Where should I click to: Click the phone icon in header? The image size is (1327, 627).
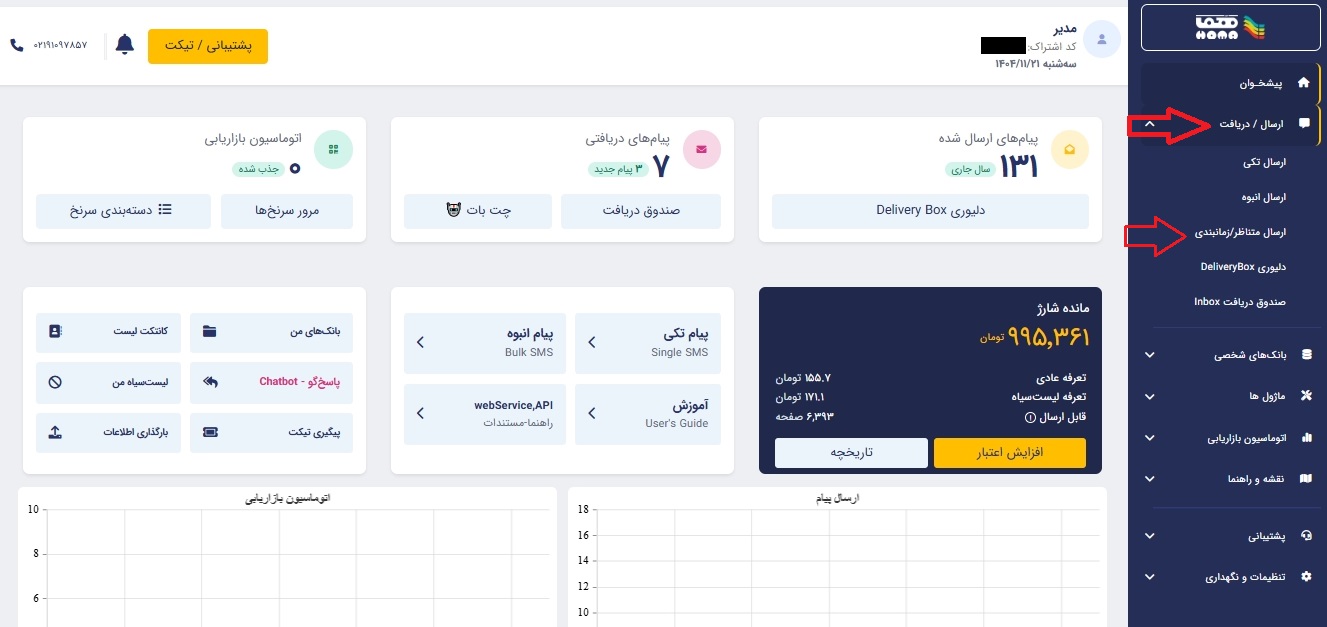click(x=17, y=45)
